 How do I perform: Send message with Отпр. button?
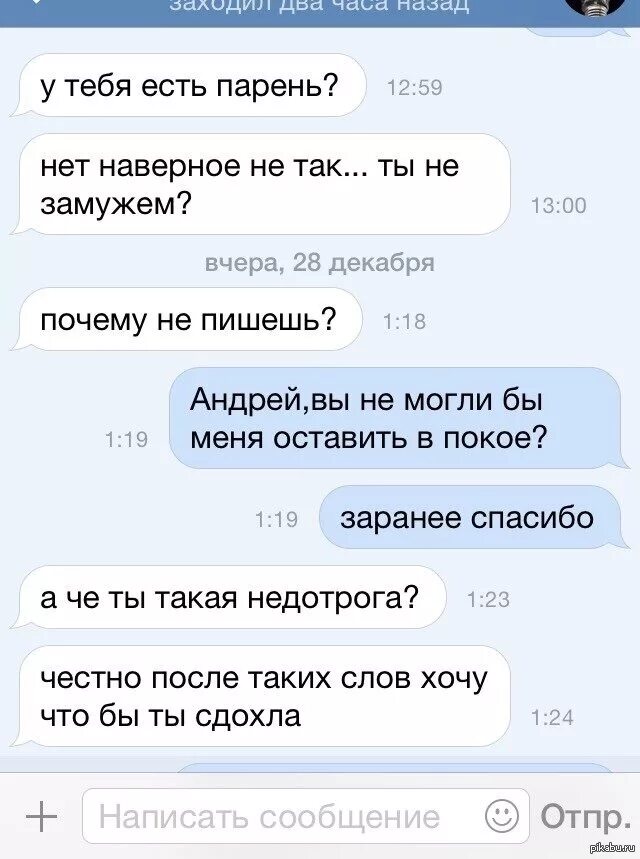(x=582, y=817)
